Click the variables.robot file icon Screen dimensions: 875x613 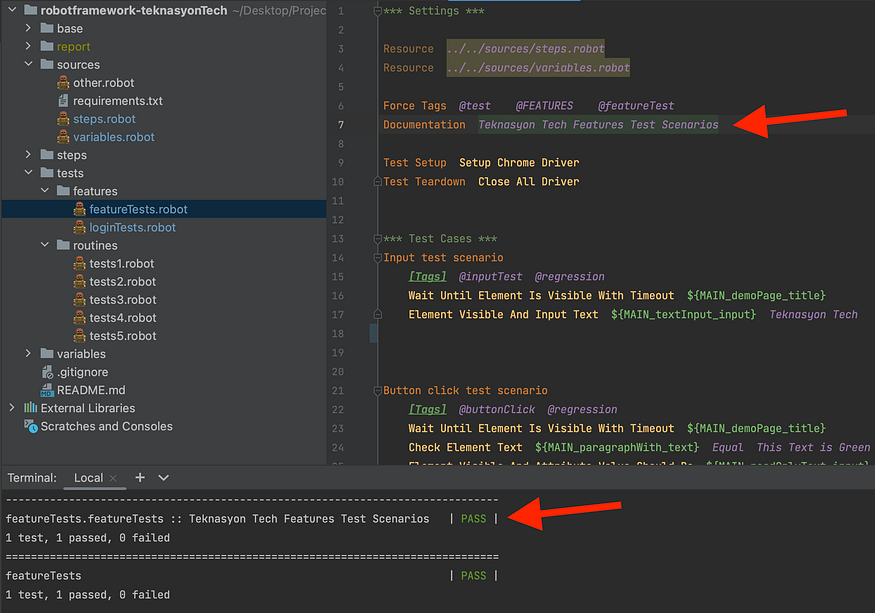64,137
